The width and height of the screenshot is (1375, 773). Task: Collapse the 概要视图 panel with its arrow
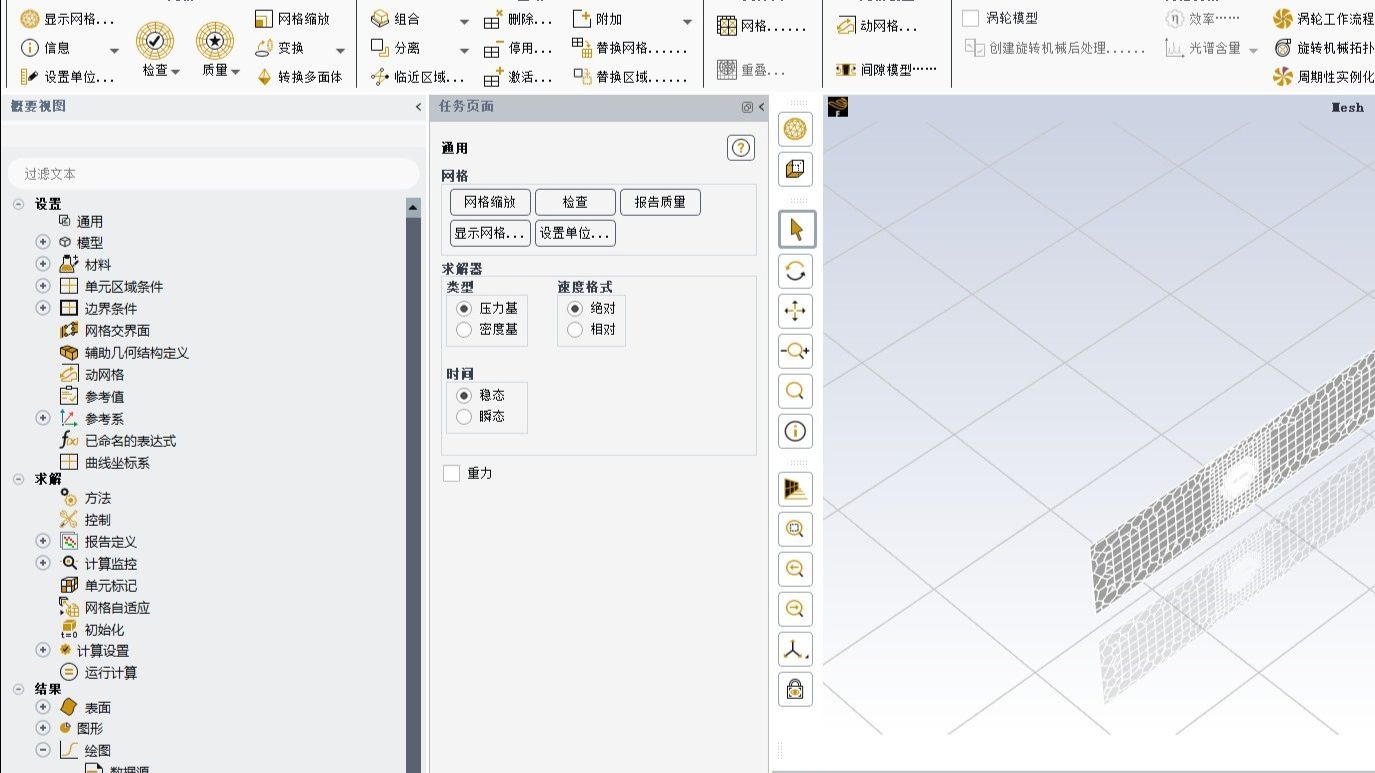[418, 107]
